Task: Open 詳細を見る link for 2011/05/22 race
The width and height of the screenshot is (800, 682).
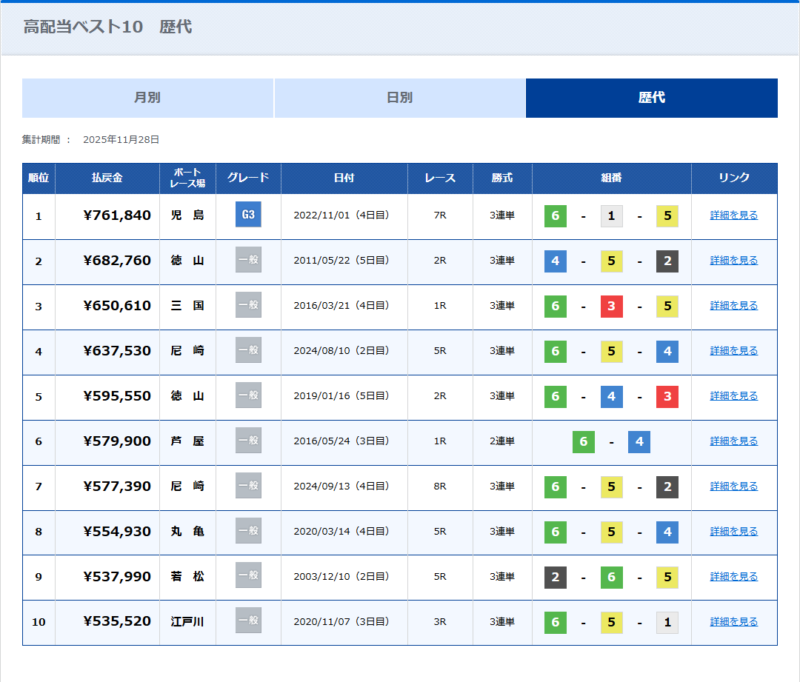Action: tap(734, 261)
